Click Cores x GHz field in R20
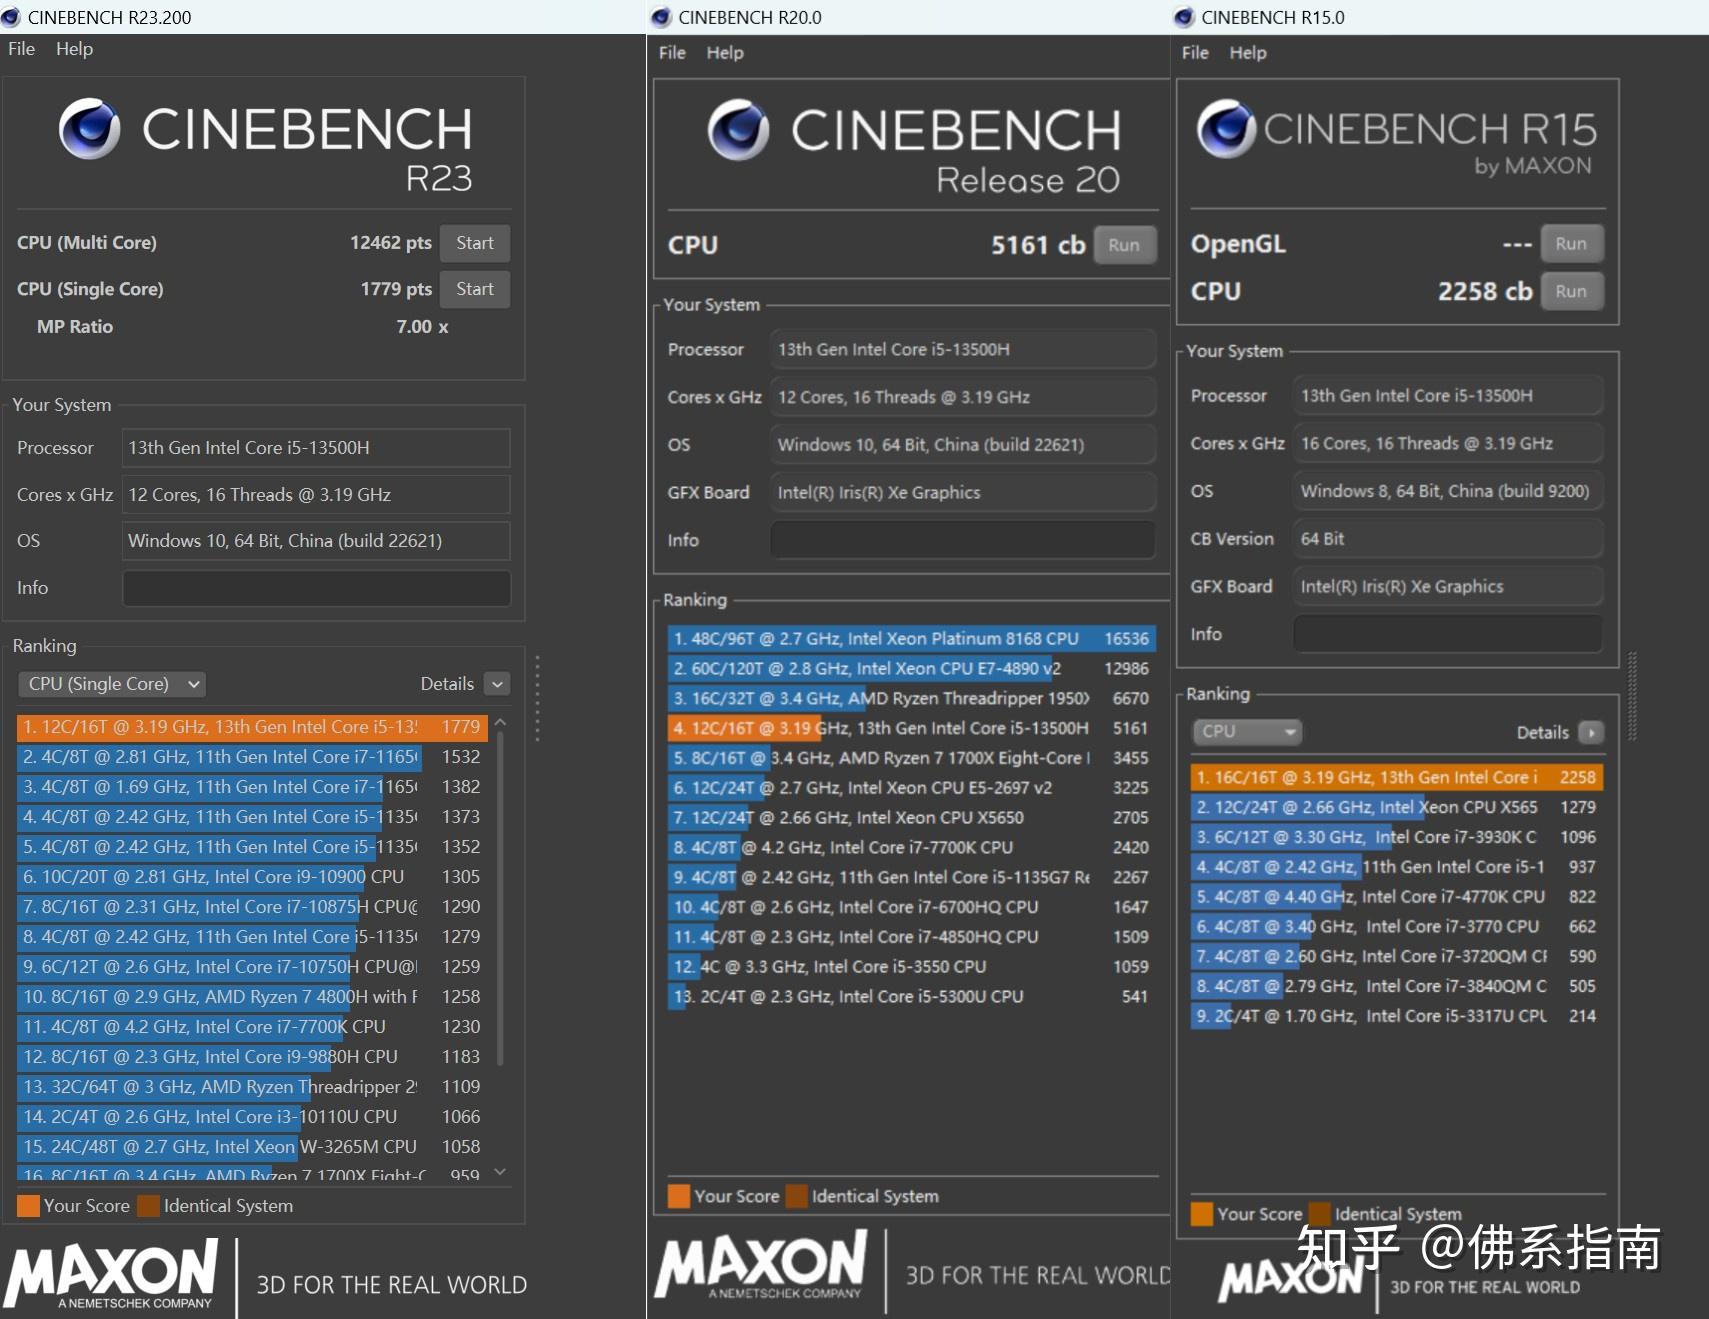This screenshot has width=1709, height=1319. pos(963,397)
